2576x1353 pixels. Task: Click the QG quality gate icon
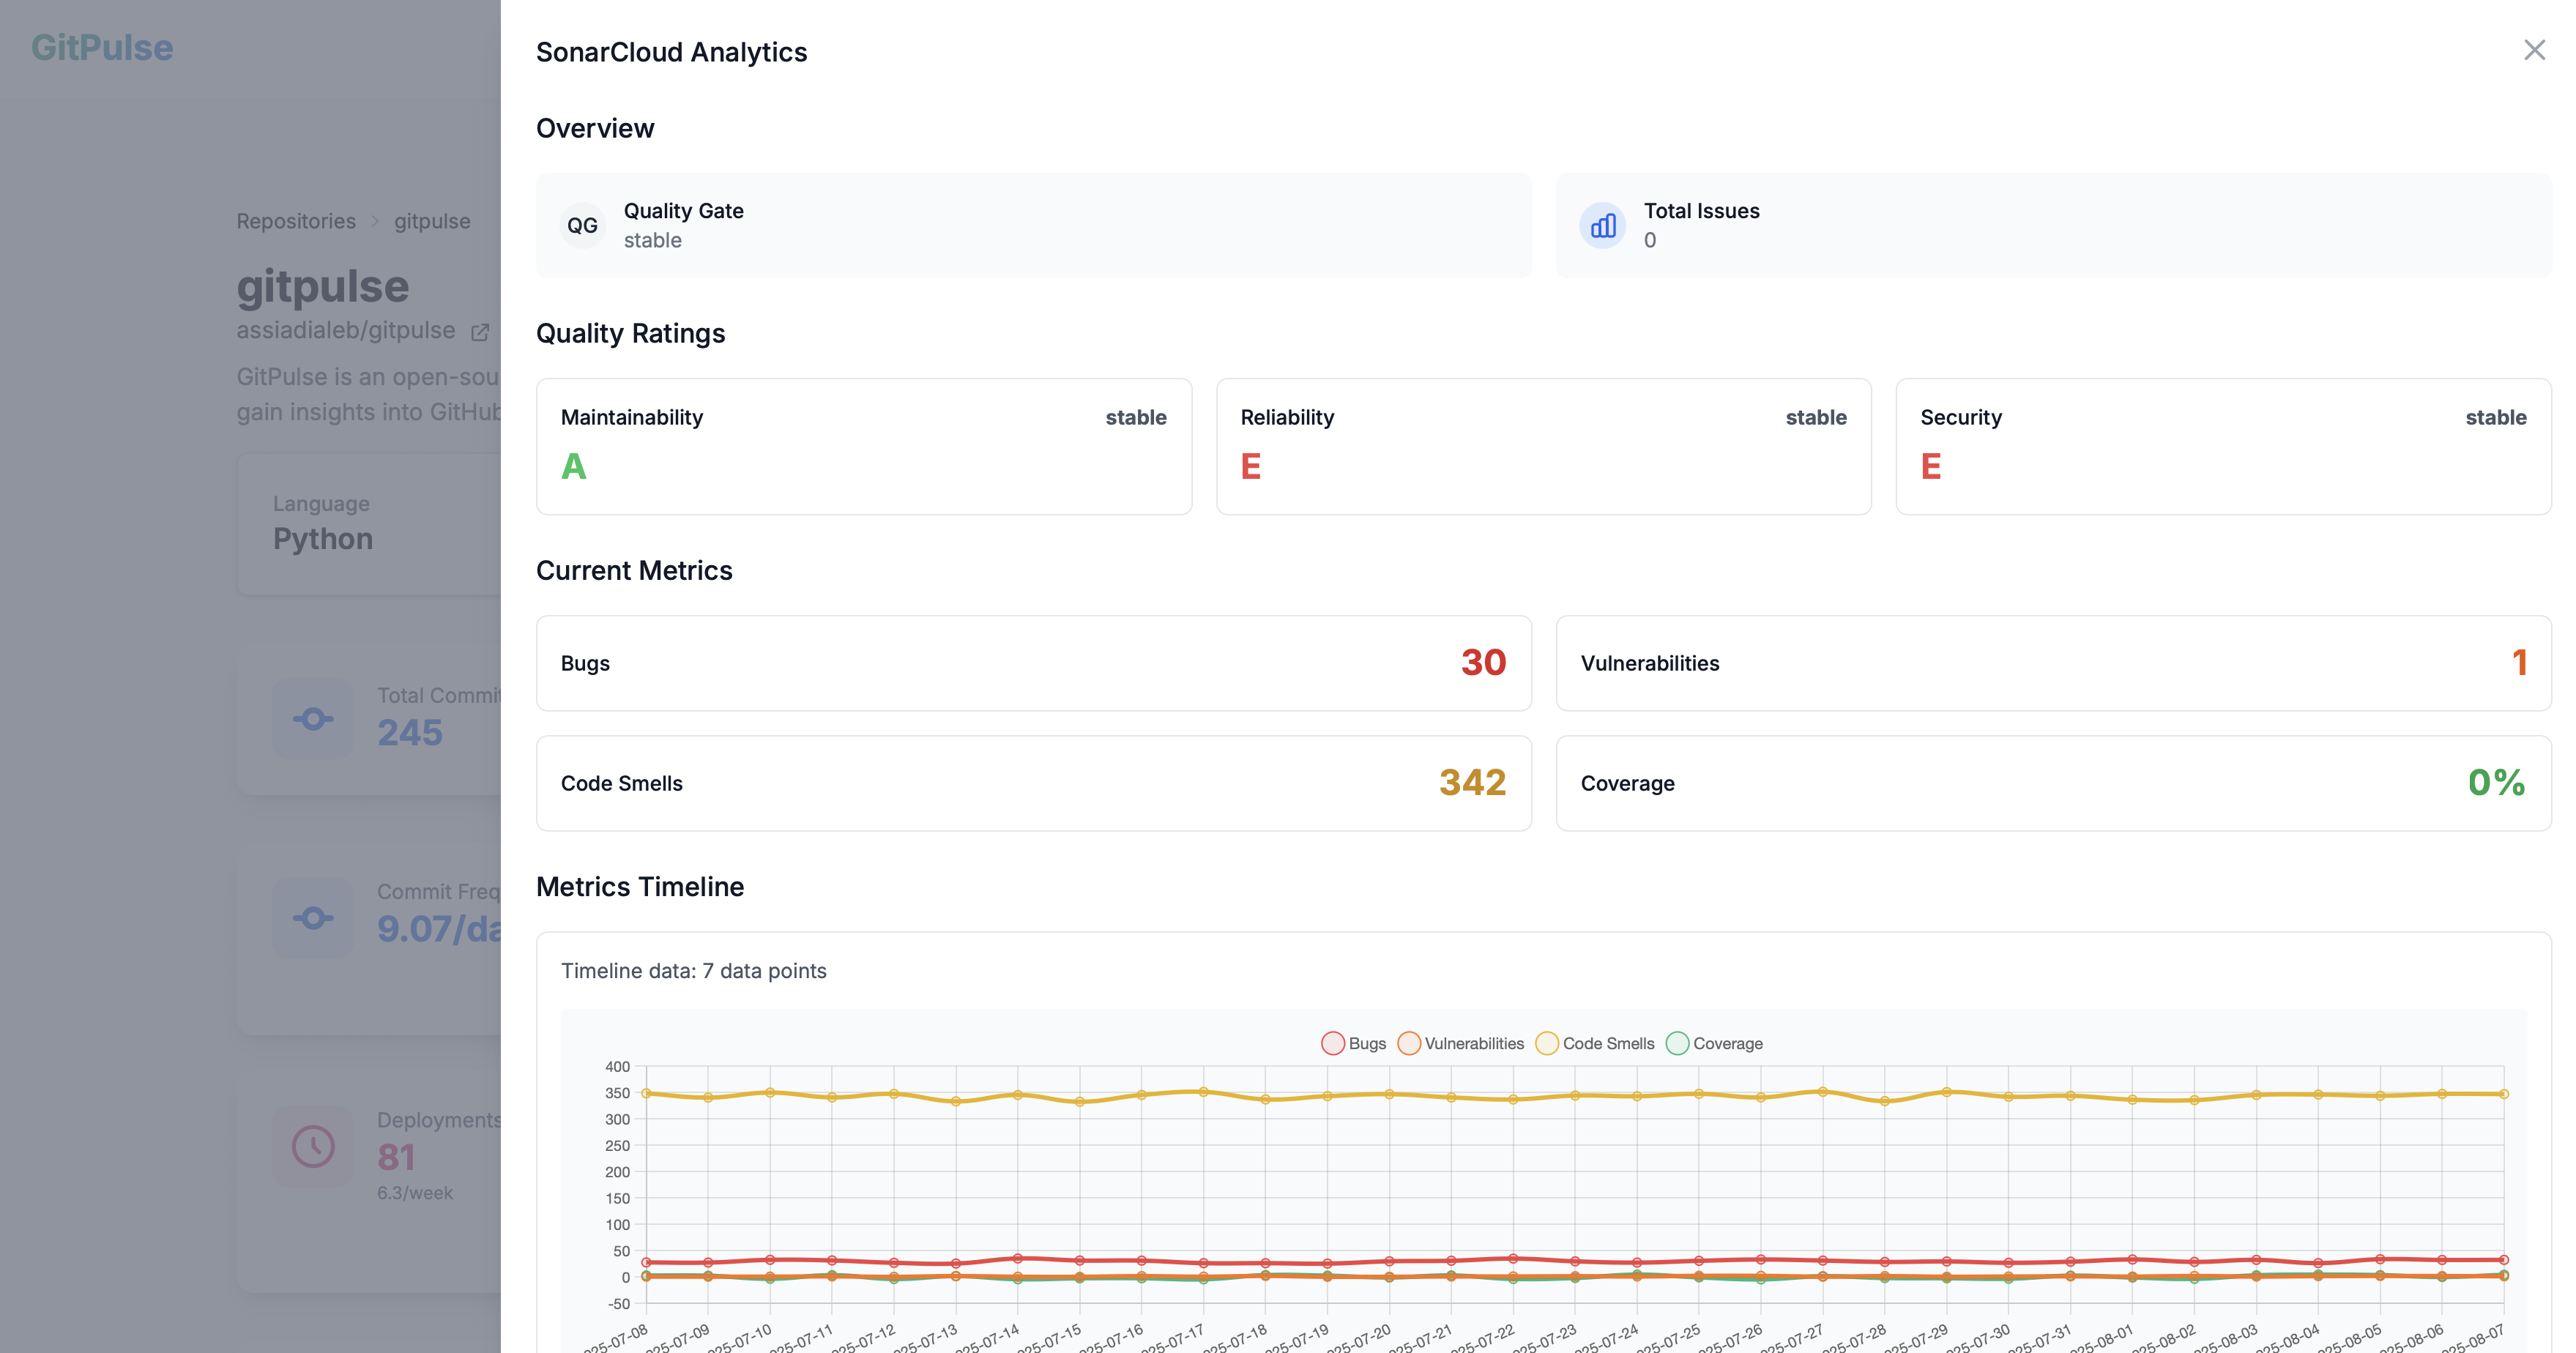tap(582, 226)
